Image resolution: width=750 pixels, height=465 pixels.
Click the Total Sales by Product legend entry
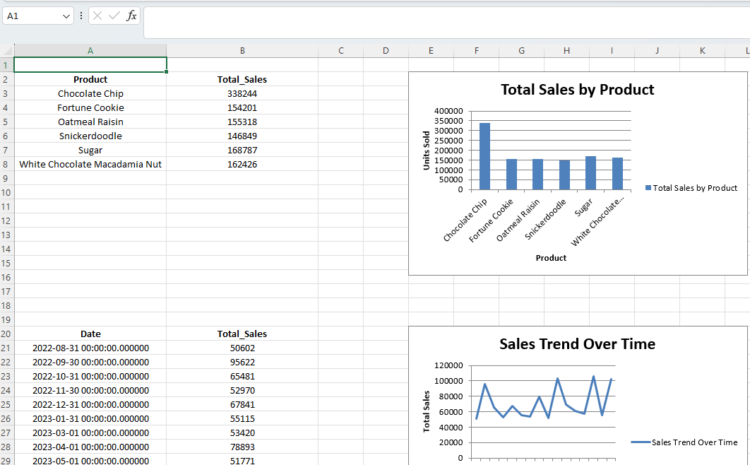tap(691, 188)
